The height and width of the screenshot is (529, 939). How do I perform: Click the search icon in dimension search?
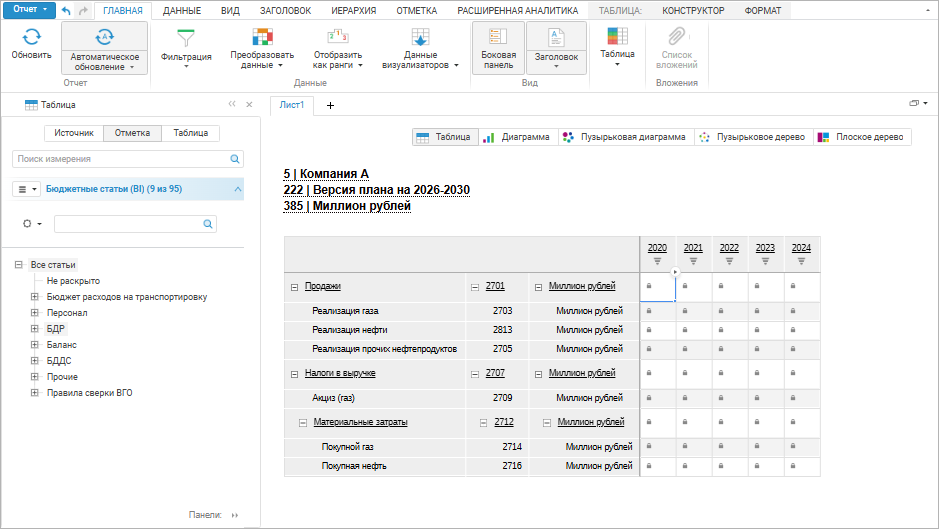[236, 159]
